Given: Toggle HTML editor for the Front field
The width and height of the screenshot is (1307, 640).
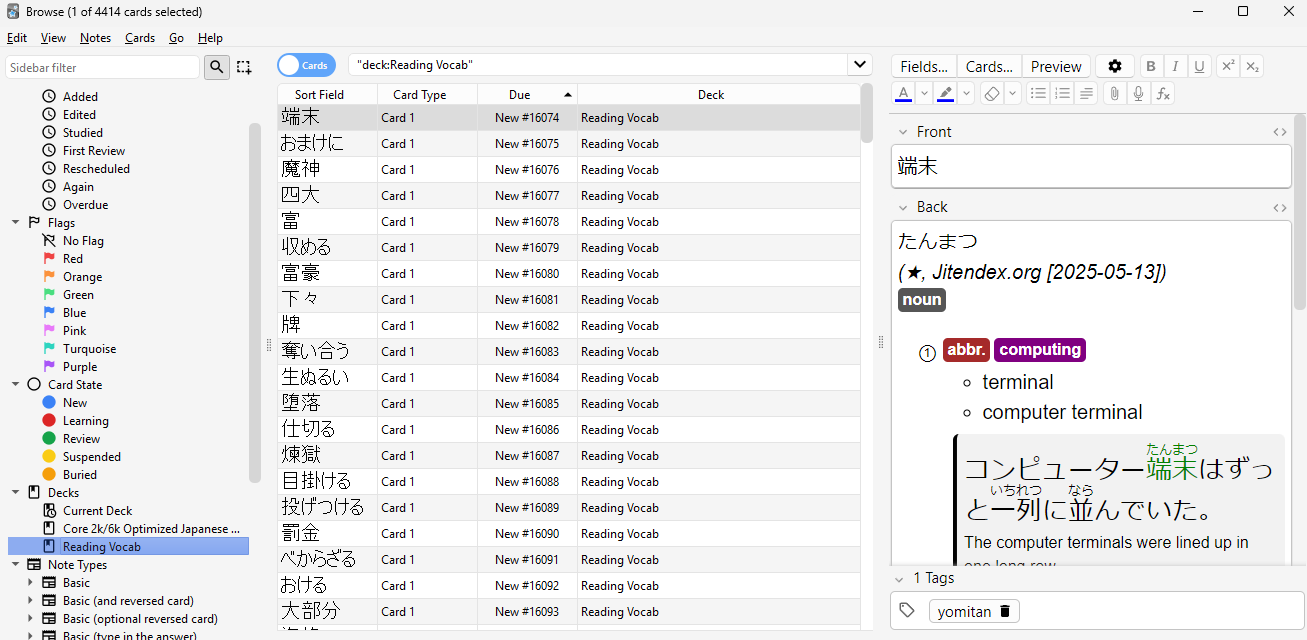Looking at the screenshot, I should click(1279, 132).
